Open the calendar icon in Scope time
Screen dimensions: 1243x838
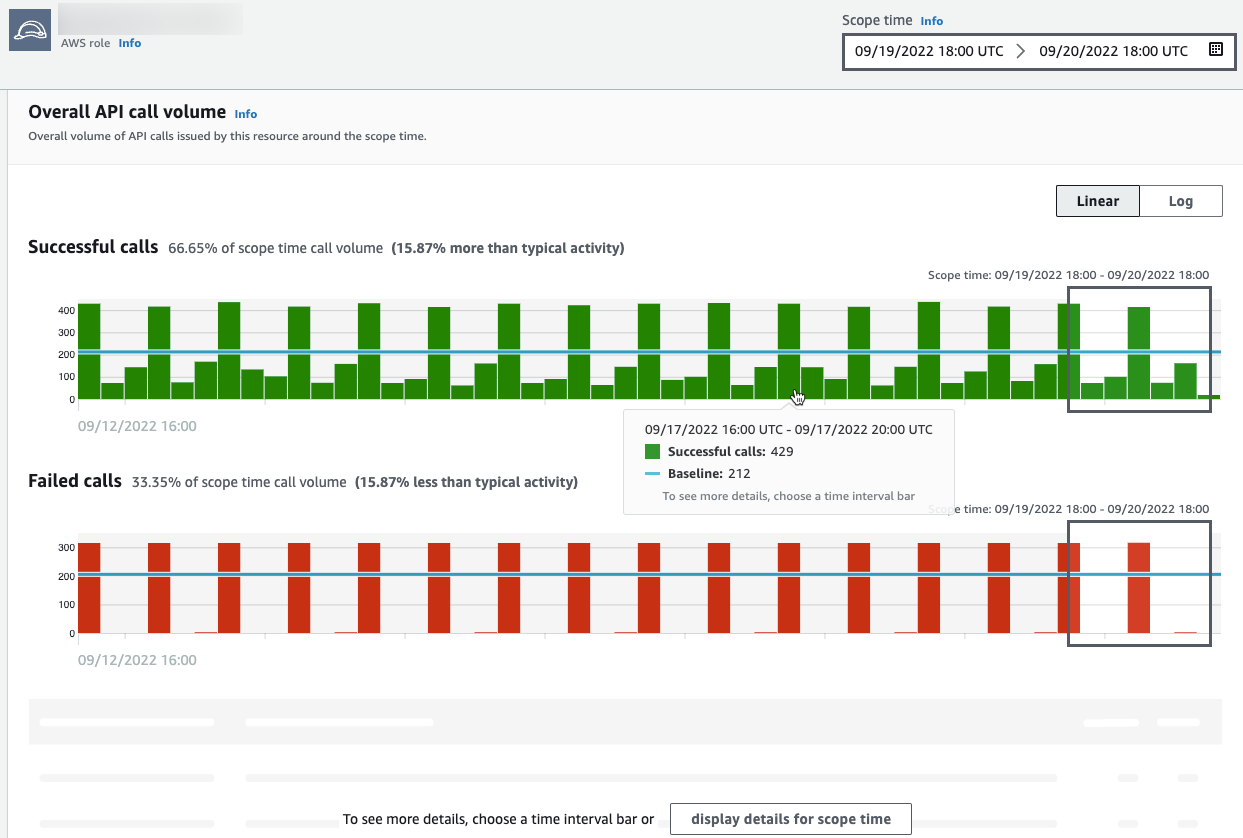(1215, 50)
